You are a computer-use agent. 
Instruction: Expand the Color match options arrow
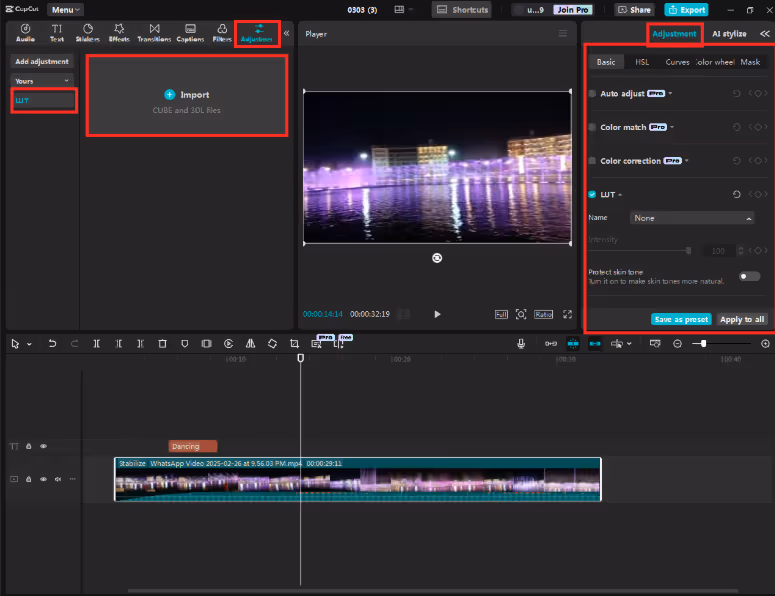(x=672, y=127)
